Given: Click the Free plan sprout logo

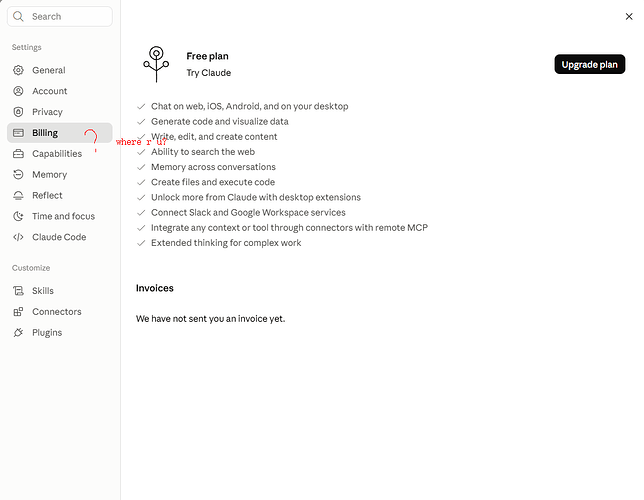Looking at the screenshot, I should point(156,64).
